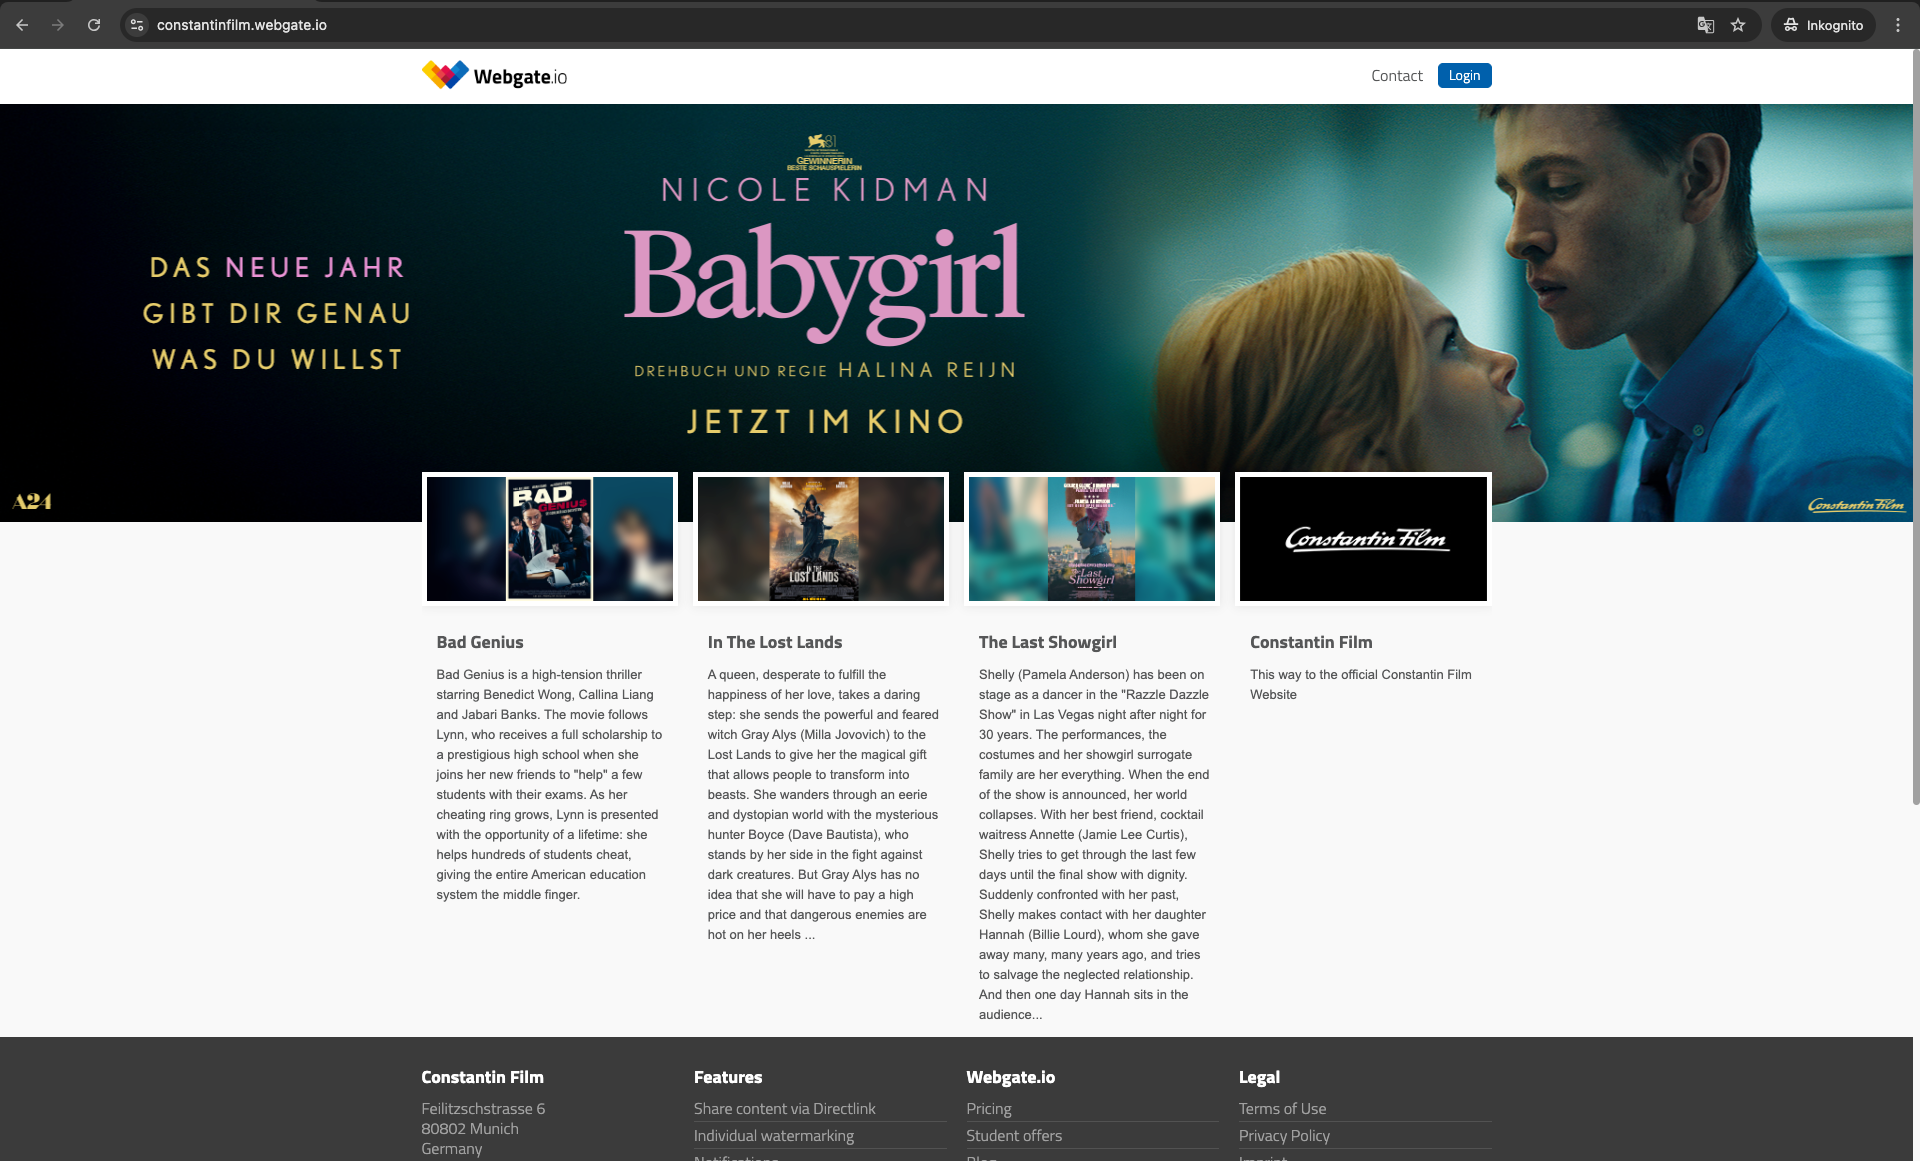The height and width of the screenshot is (1161, 1920).
Task: Open site information icon in address bar
Action: tap(138, 25)
